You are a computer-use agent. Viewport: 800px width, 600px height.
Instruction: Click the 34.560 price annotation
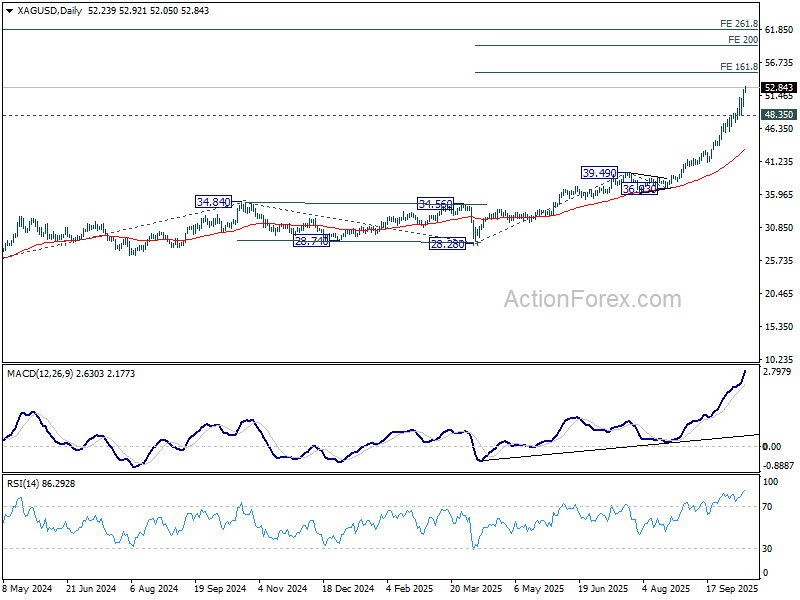click(x=436, y=204)
